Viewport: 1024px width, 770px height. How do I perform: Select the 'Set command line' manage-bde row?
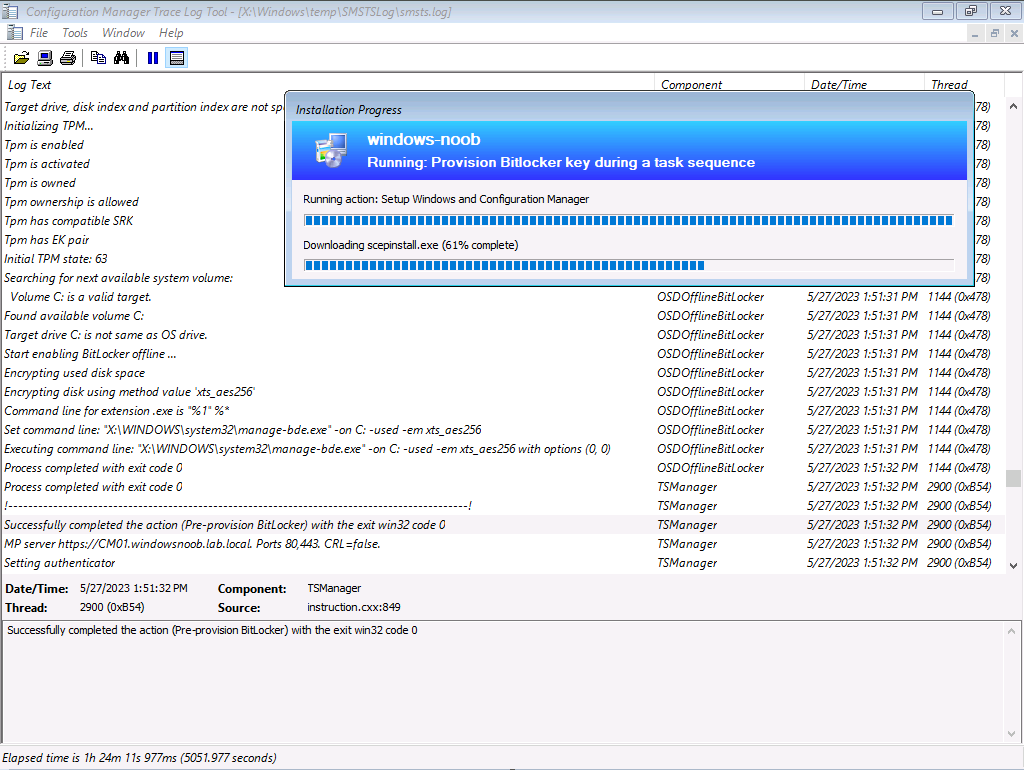pyautogui.click(x=503, y=430)
